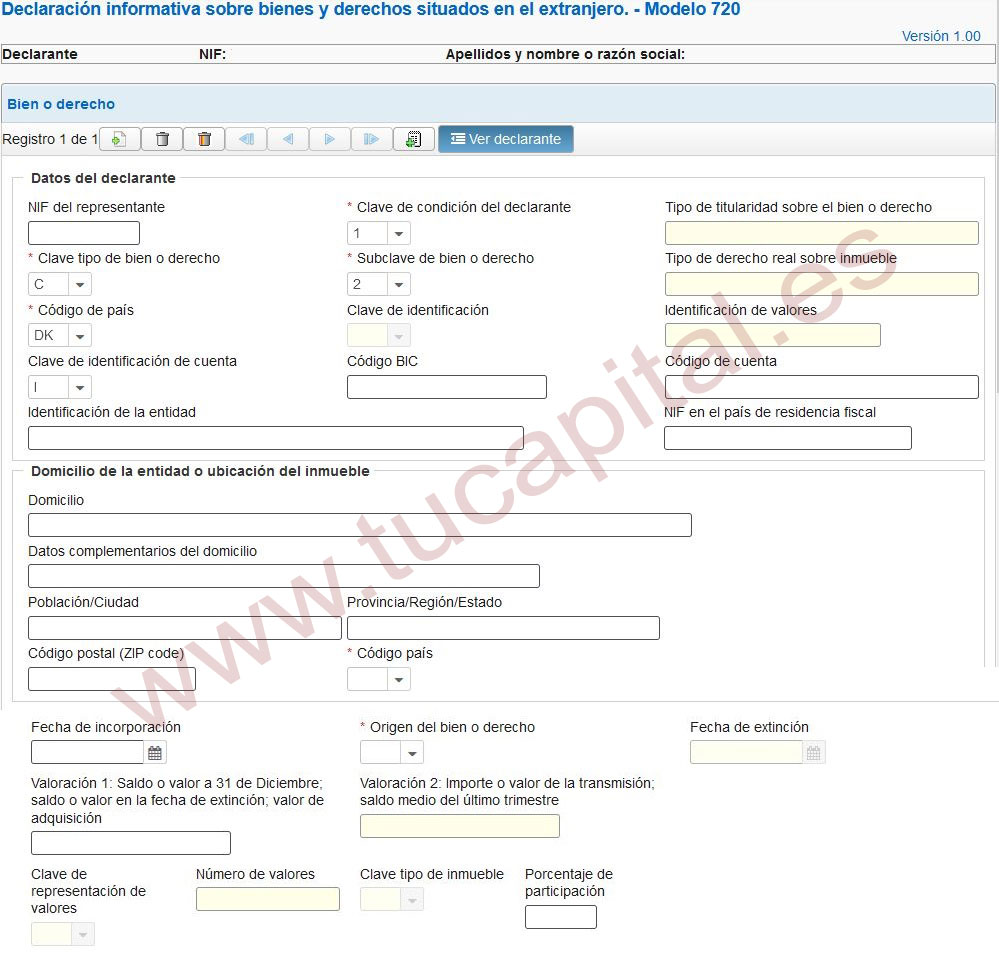The width and height of the screenshot is (999, 967).
Task: Click the Código BIC input field
Action: 446,387
